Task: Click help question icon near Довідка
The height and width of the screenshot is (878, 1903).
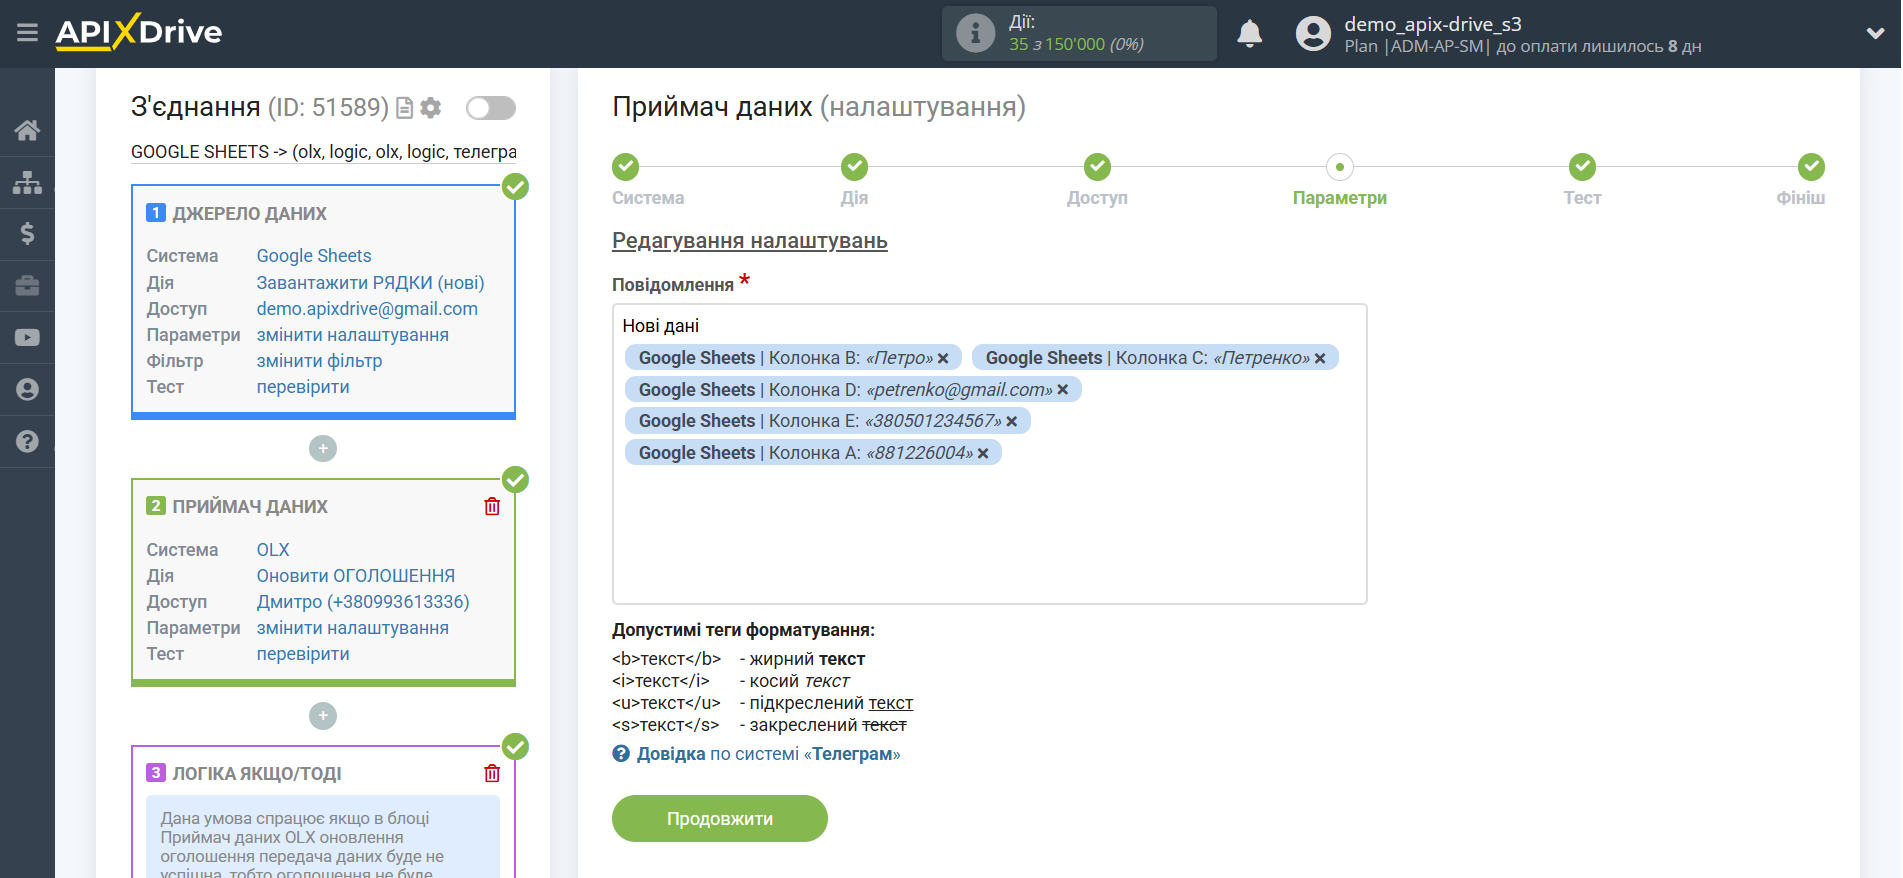Action: pyautogui.click(x=621, y=754)
